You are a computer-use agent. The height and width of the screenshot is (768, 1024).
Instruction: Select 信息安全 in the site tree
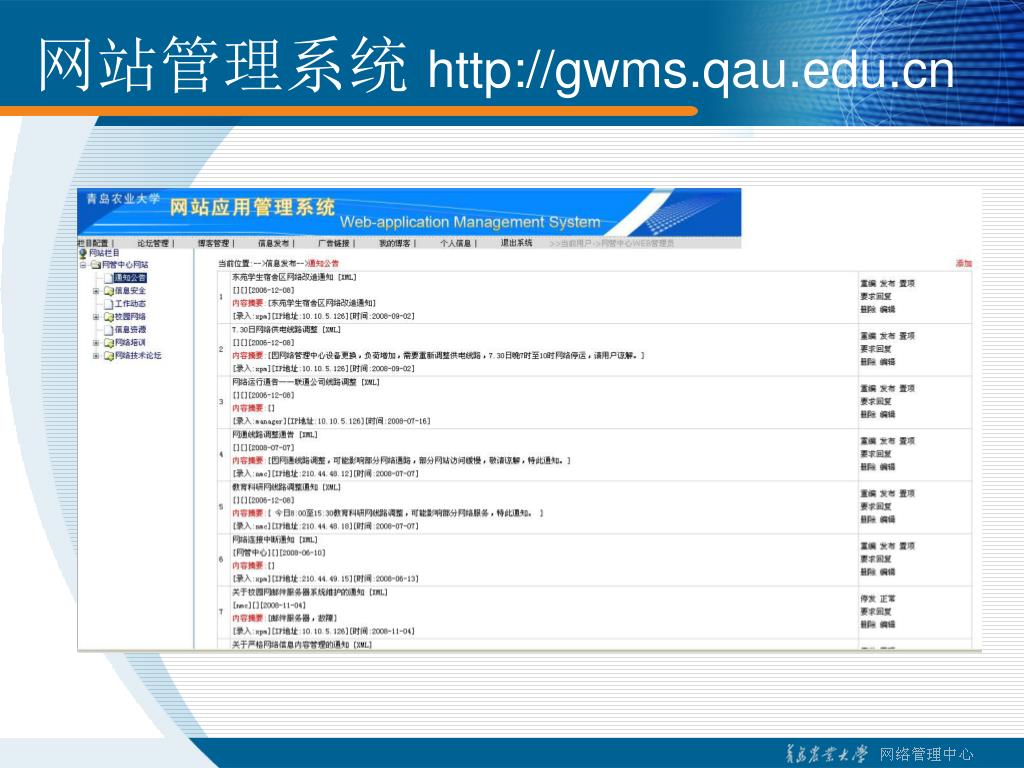(130, 291)
